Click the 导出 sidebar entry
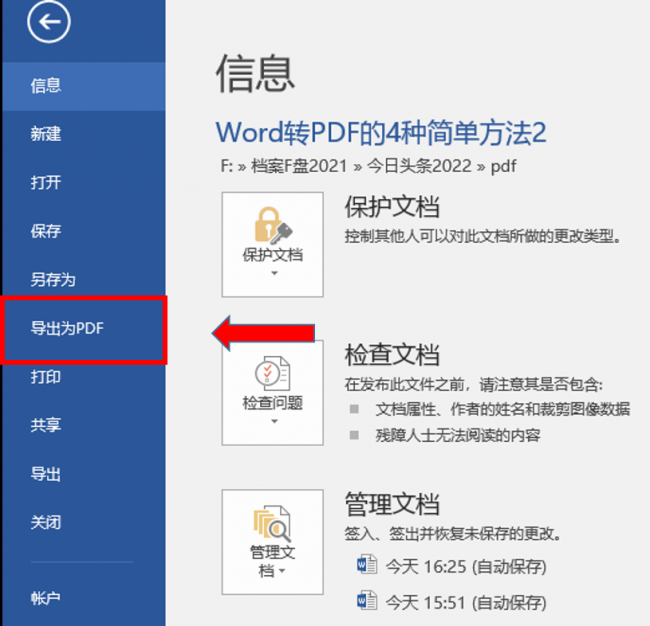This screenshot has height=626, width=650. (84, 474)
